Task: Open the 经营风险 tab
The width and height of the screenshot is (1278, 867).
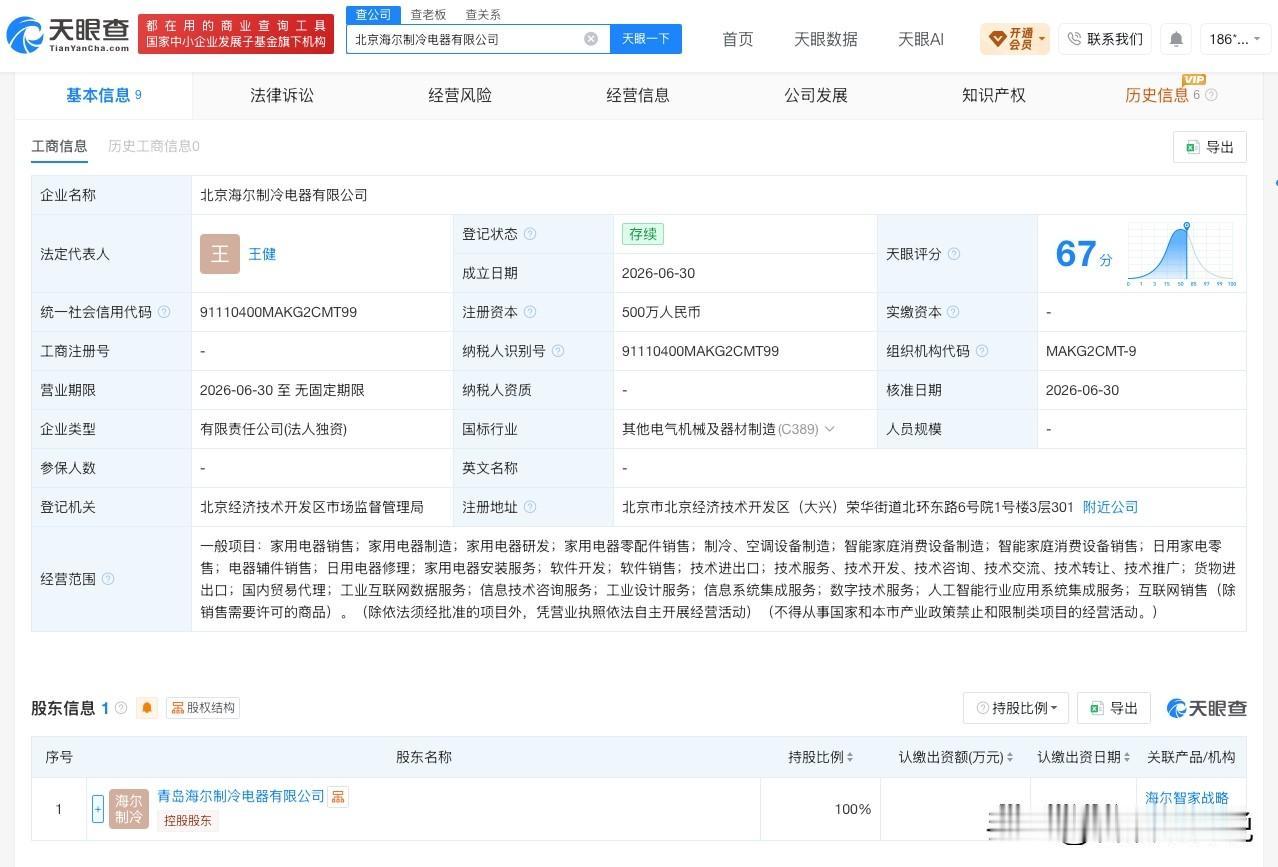Action: (460, 95)
